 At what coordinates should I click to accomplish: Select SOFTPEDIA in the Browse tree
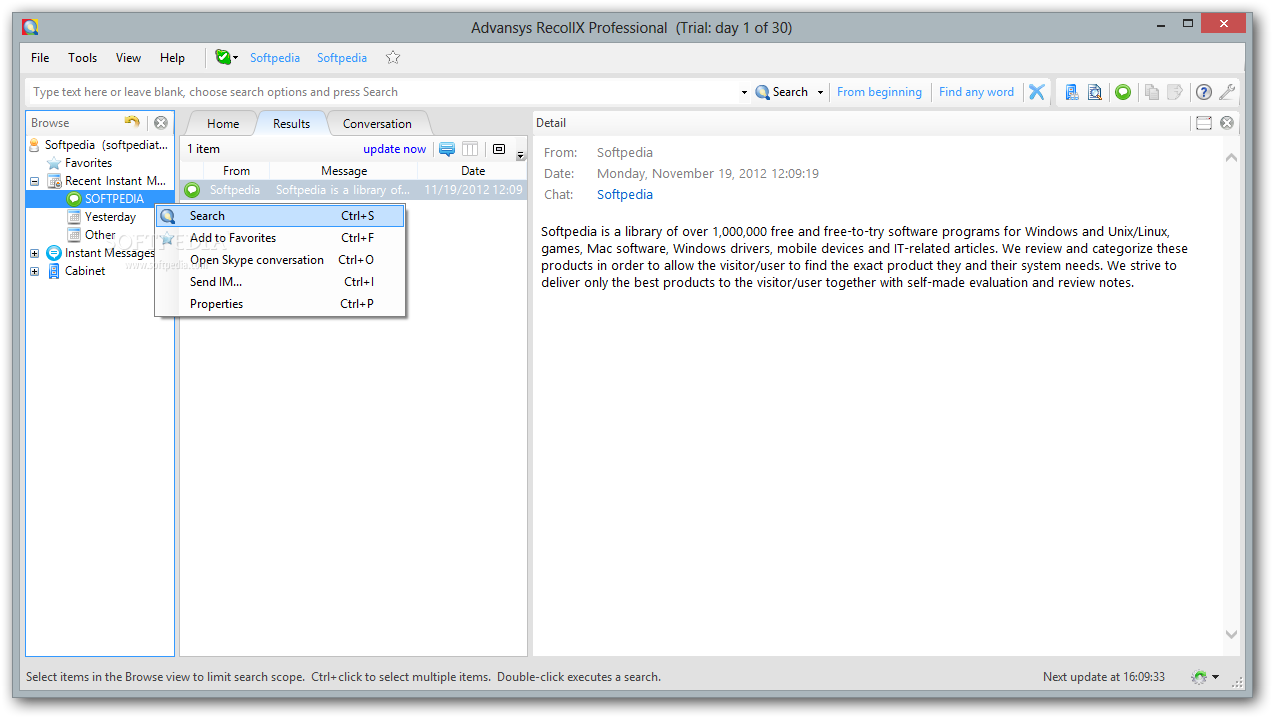point(114,199)
